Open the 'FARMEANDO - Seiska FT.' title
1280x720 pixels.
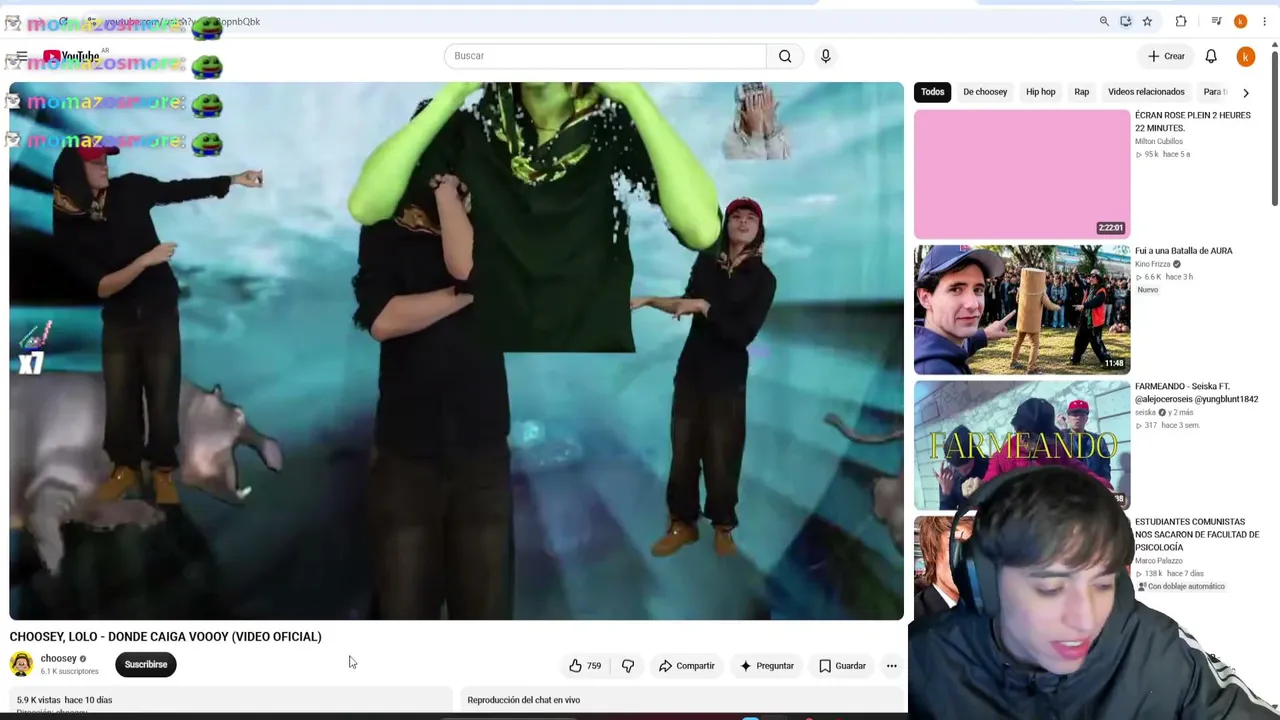pyautogui.click(x=1196, y=393)
